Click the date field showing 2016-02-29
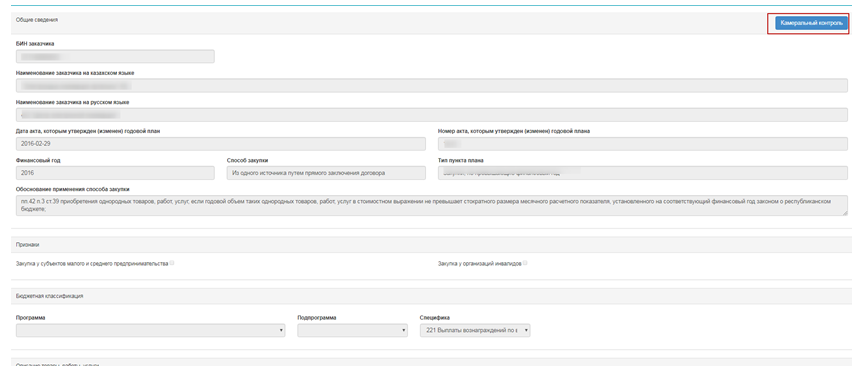861x367 pixels. click(x=221, y=143)
